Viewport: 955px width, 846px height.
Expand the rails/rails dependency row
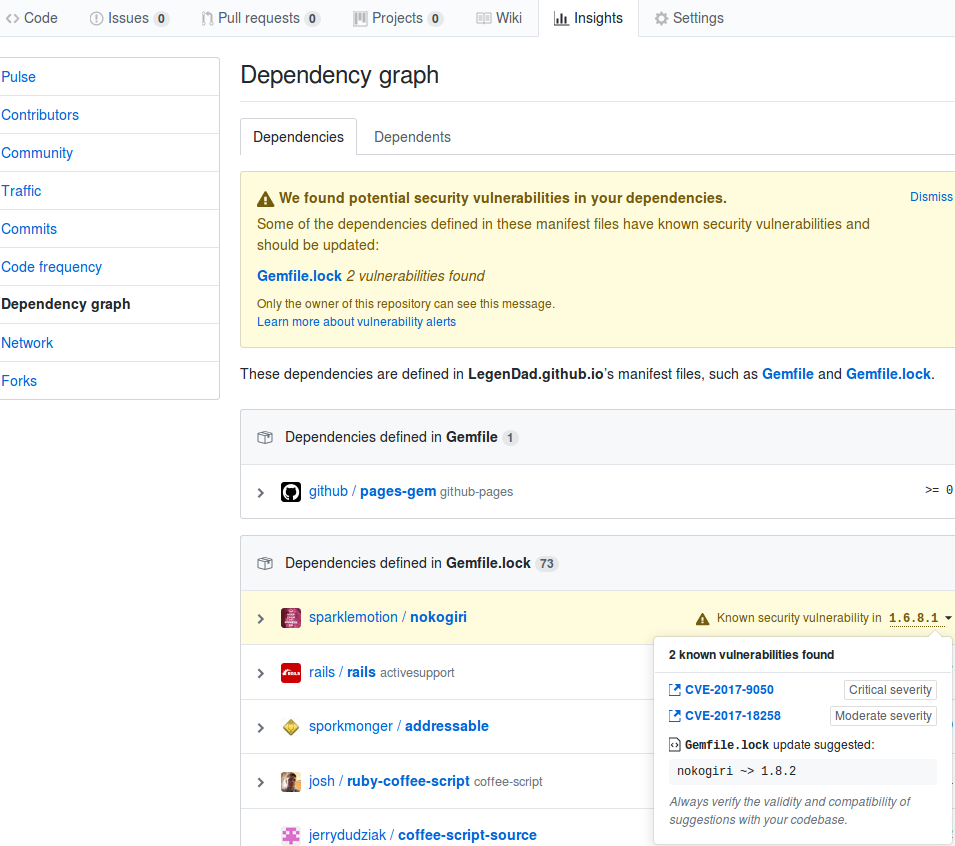click(261, 673)
